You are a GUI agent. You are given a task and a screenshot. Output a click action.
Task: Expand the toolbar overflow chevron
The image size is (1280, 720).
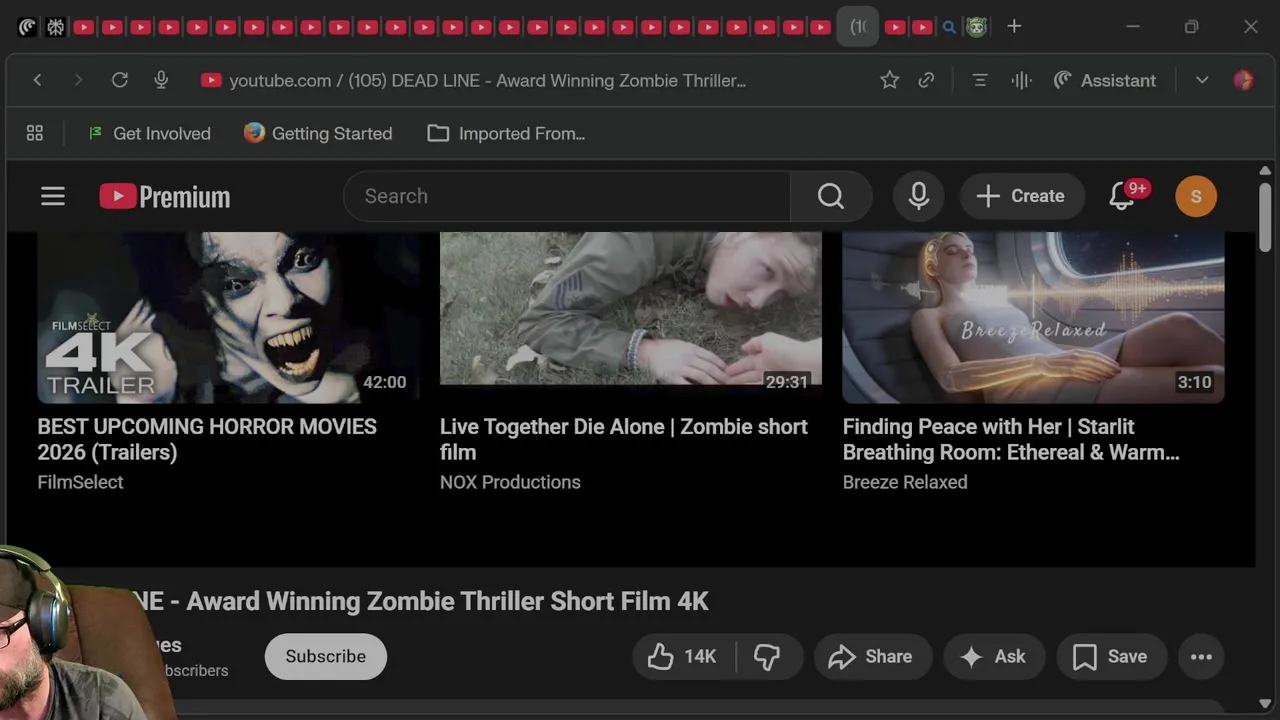click(x=1202, y=80)
